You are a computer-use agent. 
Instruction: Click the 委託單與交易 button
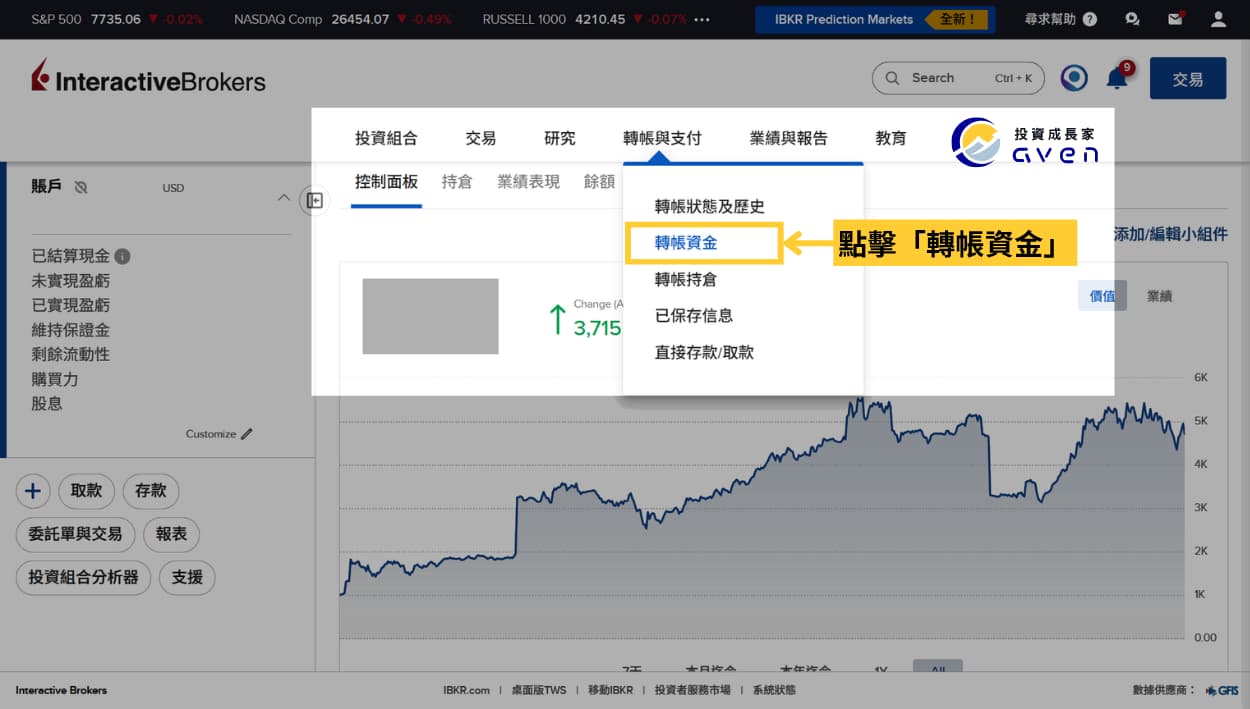75,534
